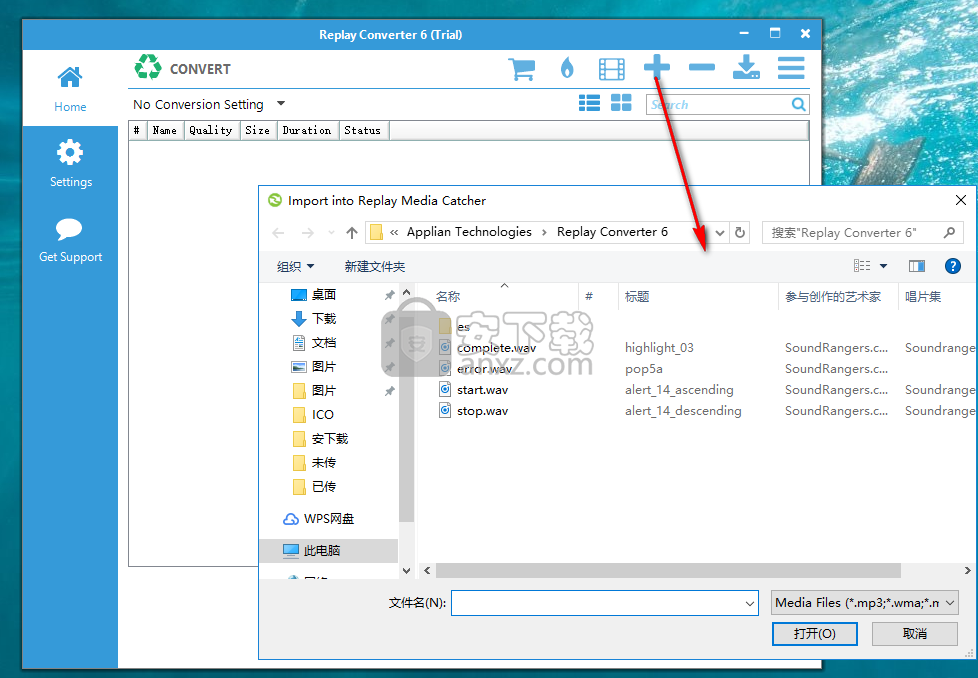Go up one folder level
The image size is (978, 678).
click(352, 233)
